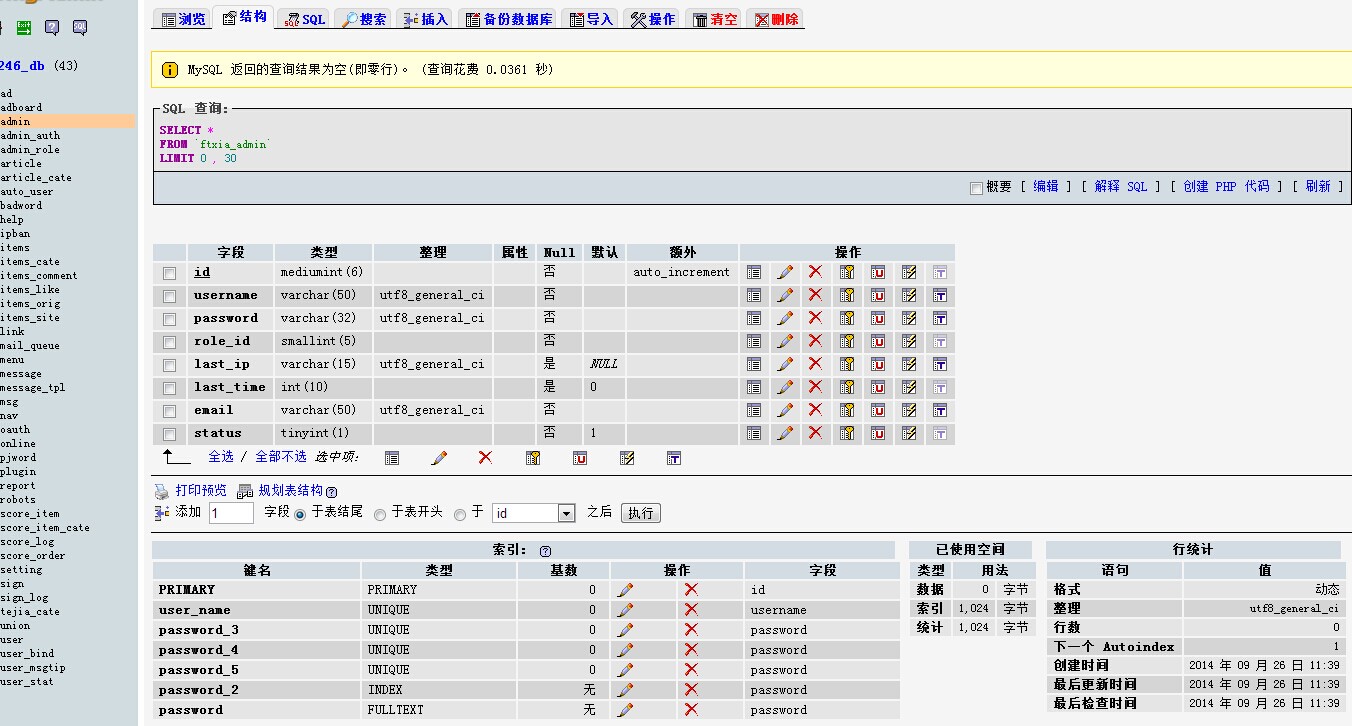Screen dimensions: 1352x726
Task: Open user_stat table in sidebar
Action: pos(27,682)
